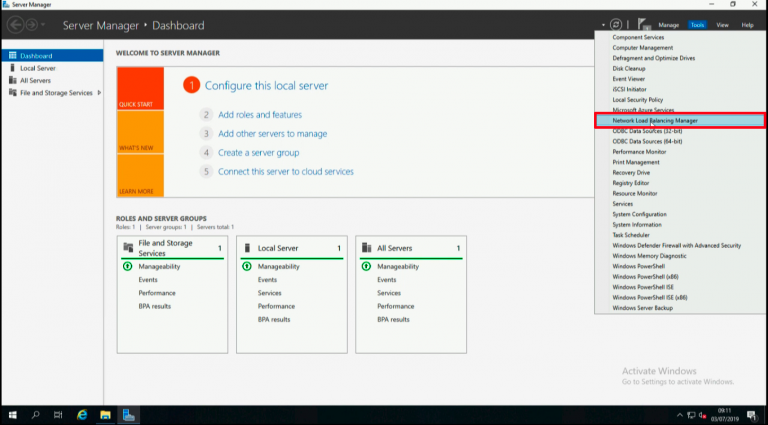
Task: Open Events in Local Server tile
Action: [x=267, y=280]
